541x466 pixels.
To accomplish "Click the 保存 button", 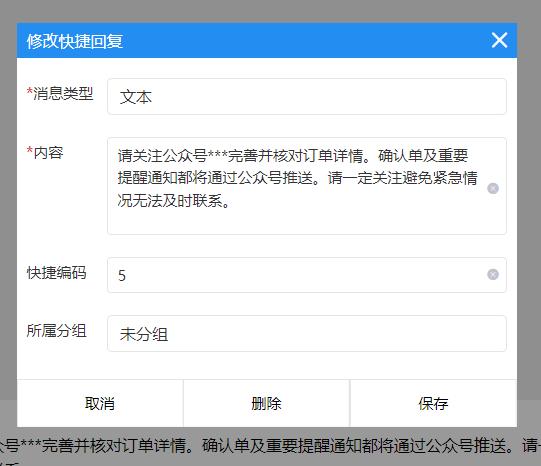I will 433,403.
